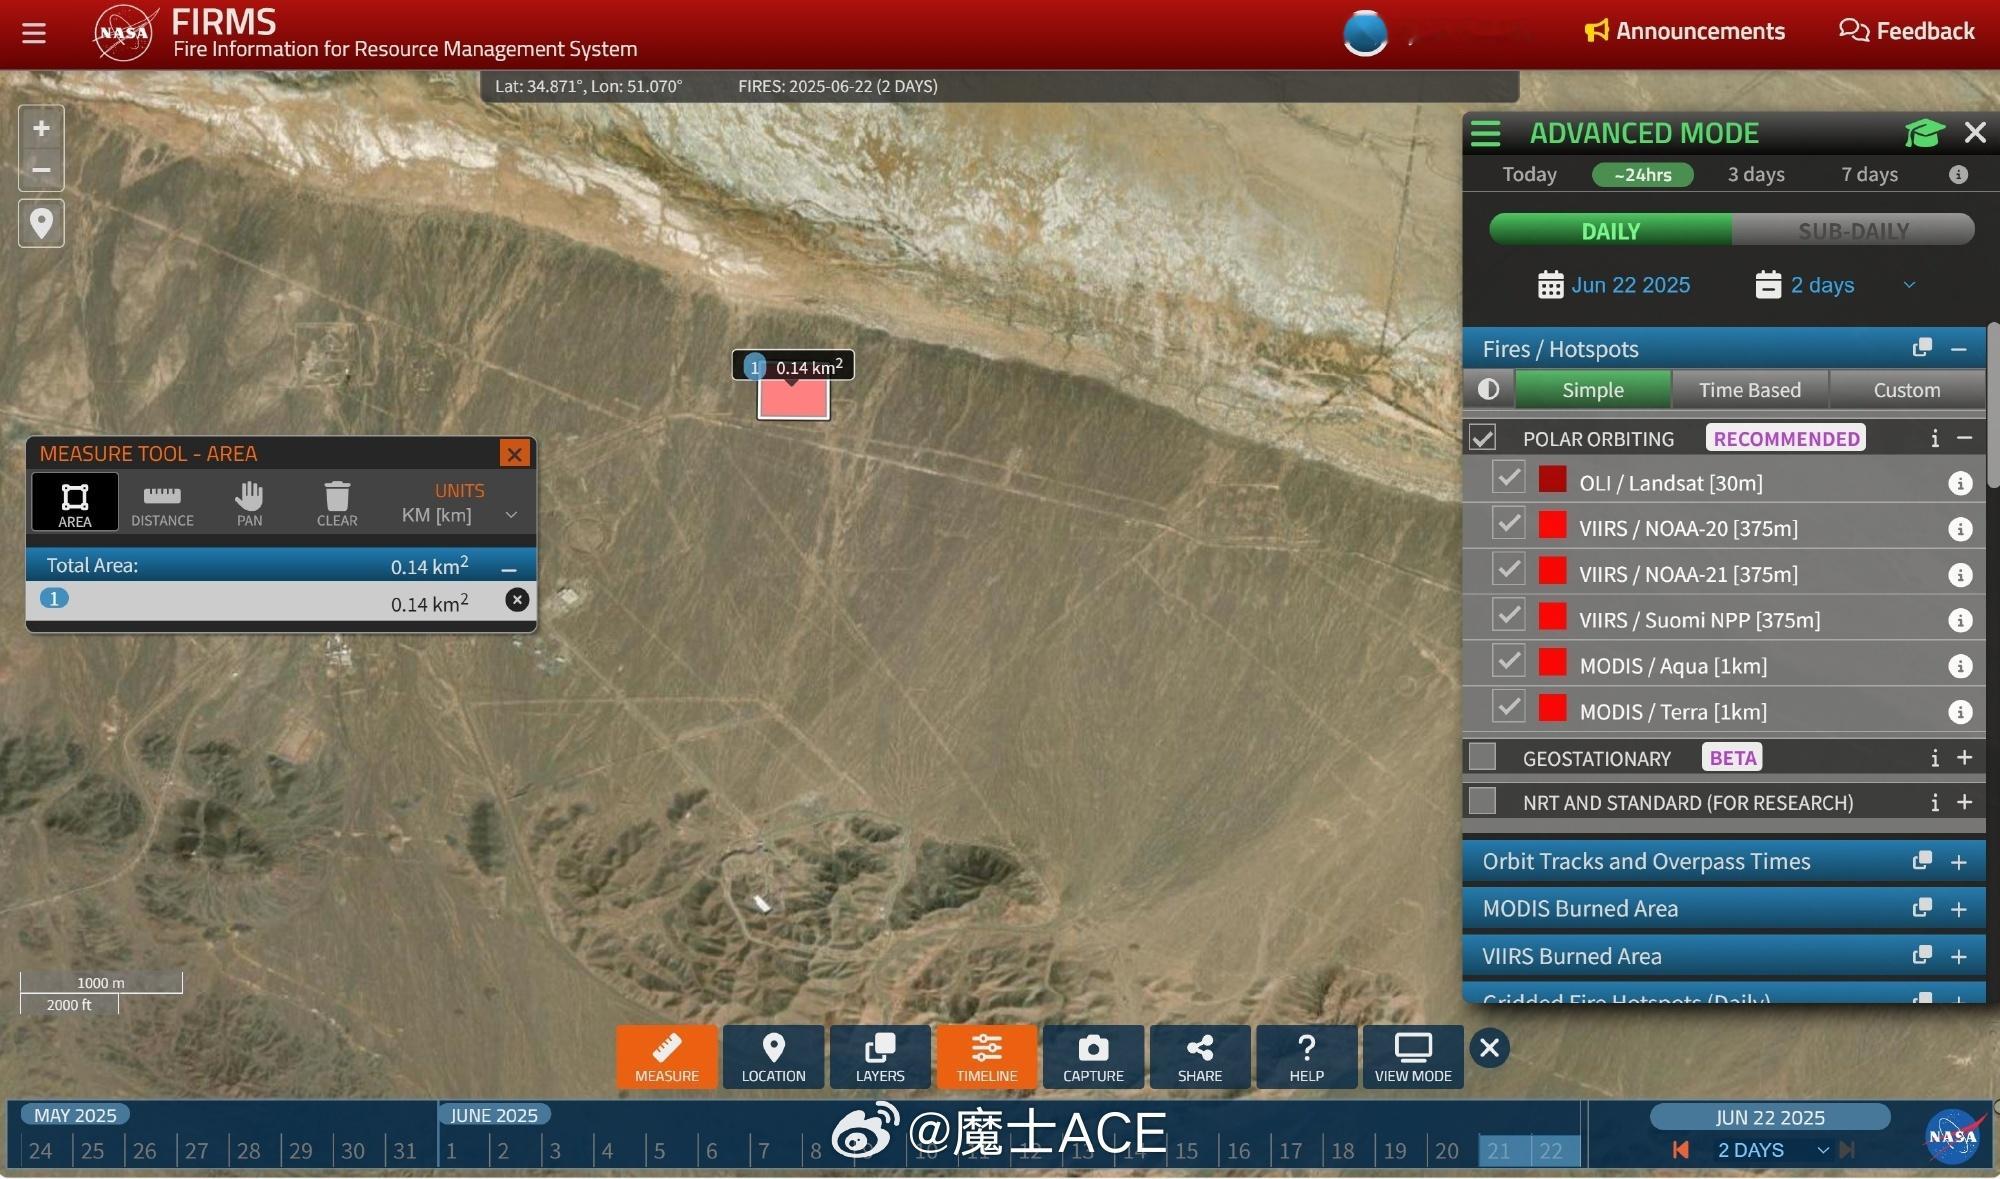
Task: Zoom out on the map
Action: tap(41, 169)
